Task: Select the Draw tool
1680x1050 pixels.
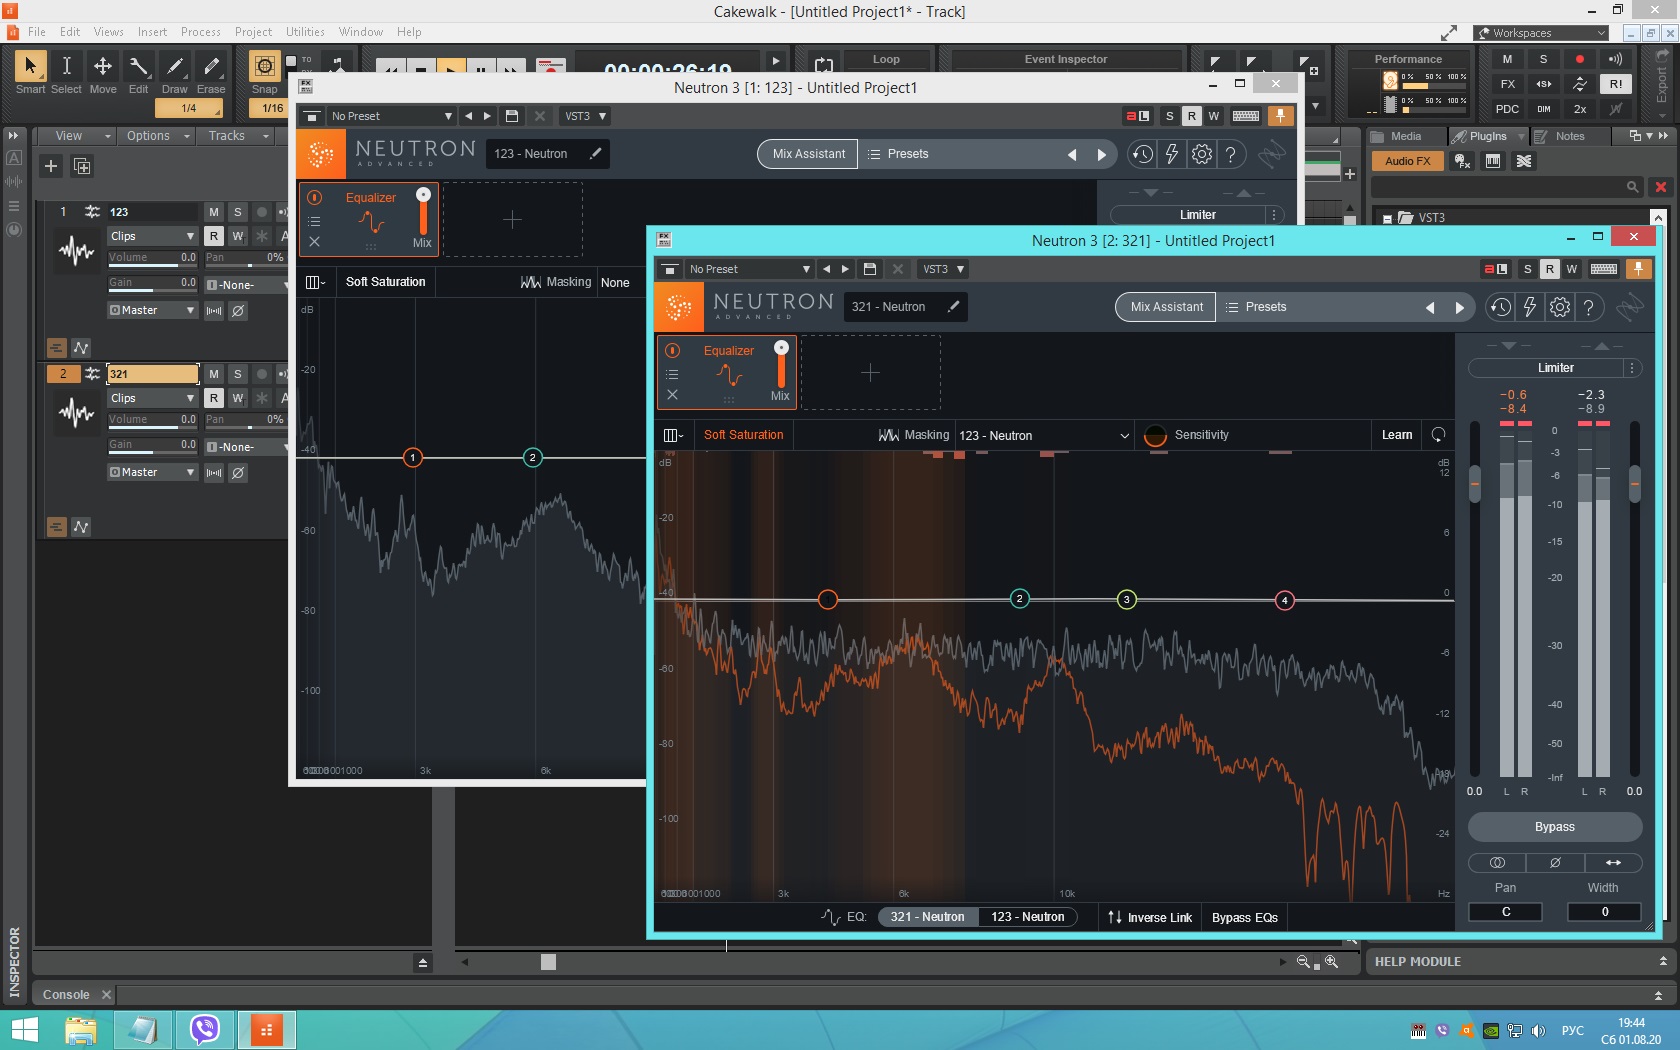Action: coord(175,73)
